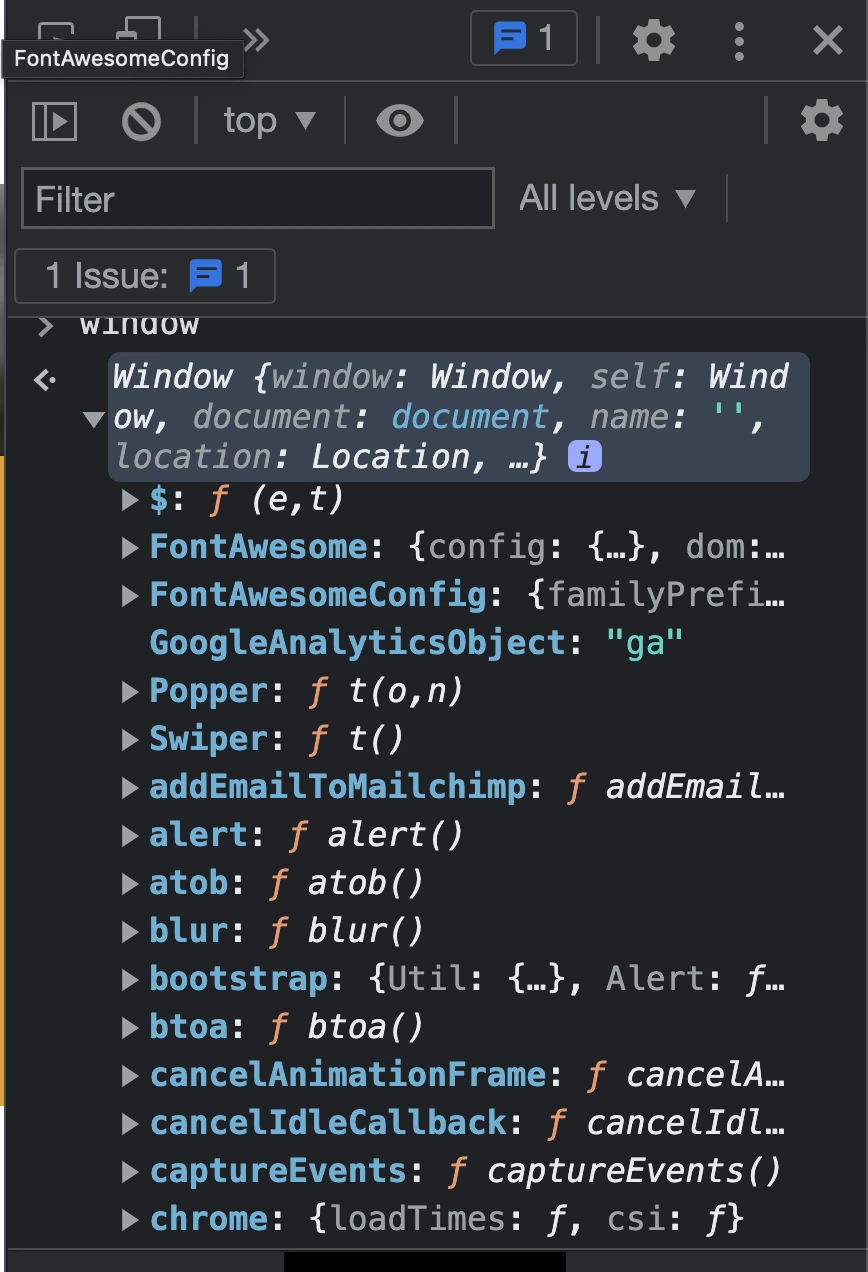Click the alert property name
Viewport: 868px width, 1272px height.
point(198,835)
